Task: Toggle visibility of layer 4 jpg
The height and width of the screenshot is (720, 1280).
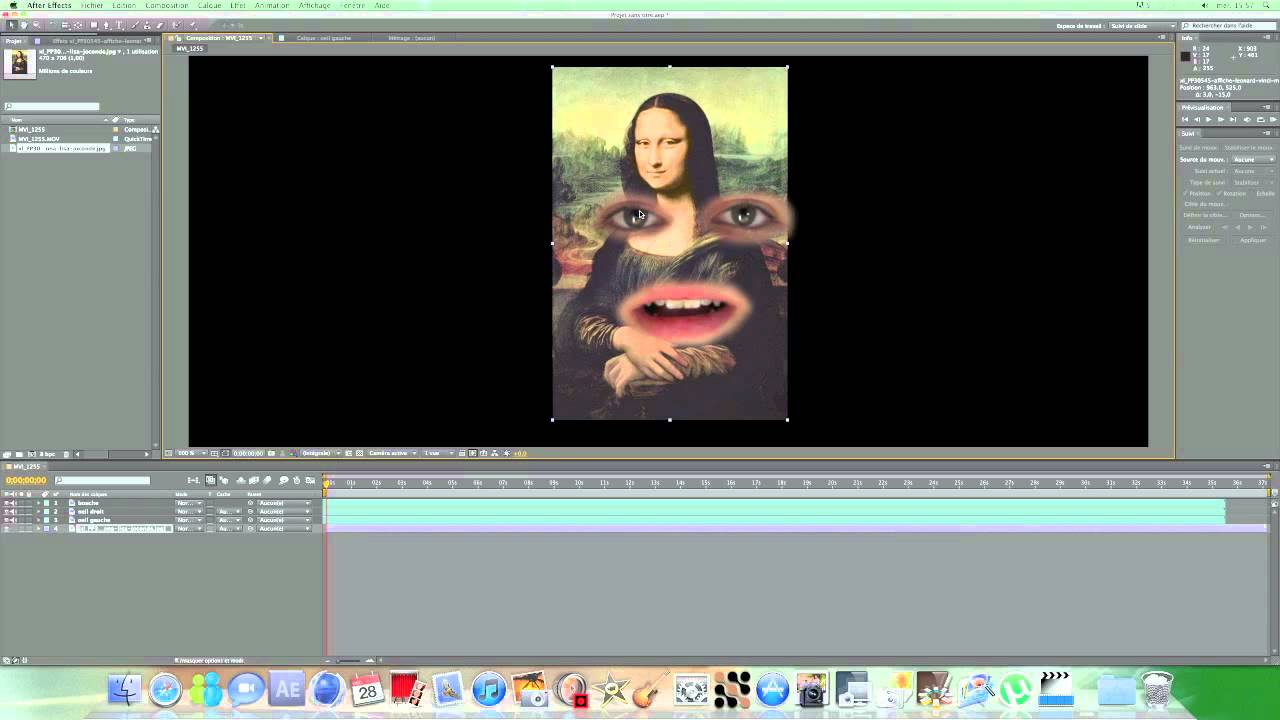Action: click(6, 528)
